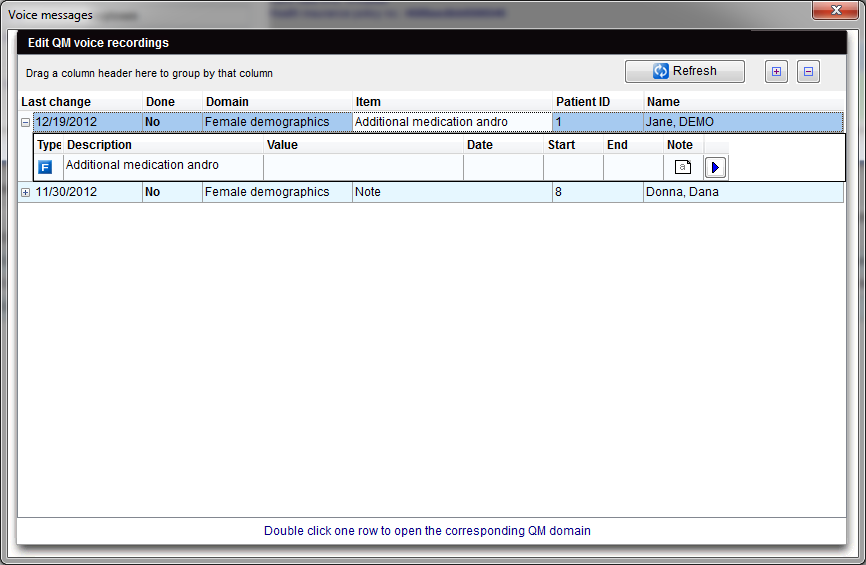The height and width of the screenshot is (565, 866).
Task: Click the detail Date column header
Action: coord(504,145)
